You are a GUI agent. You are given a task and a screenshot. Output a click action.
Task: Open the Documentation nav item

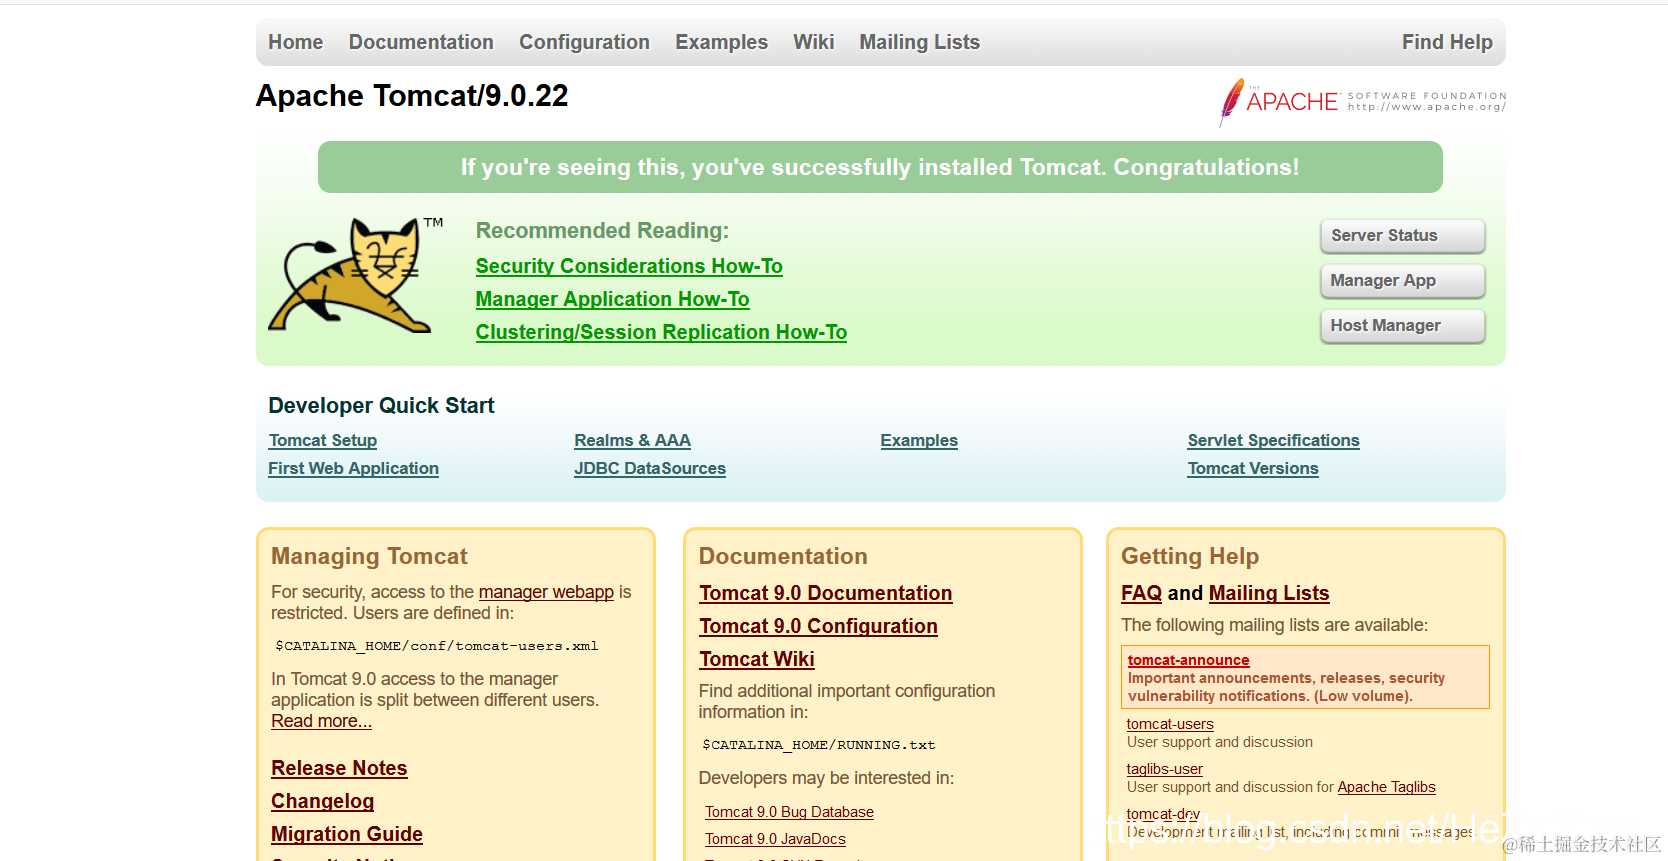(x=421, y=42)
